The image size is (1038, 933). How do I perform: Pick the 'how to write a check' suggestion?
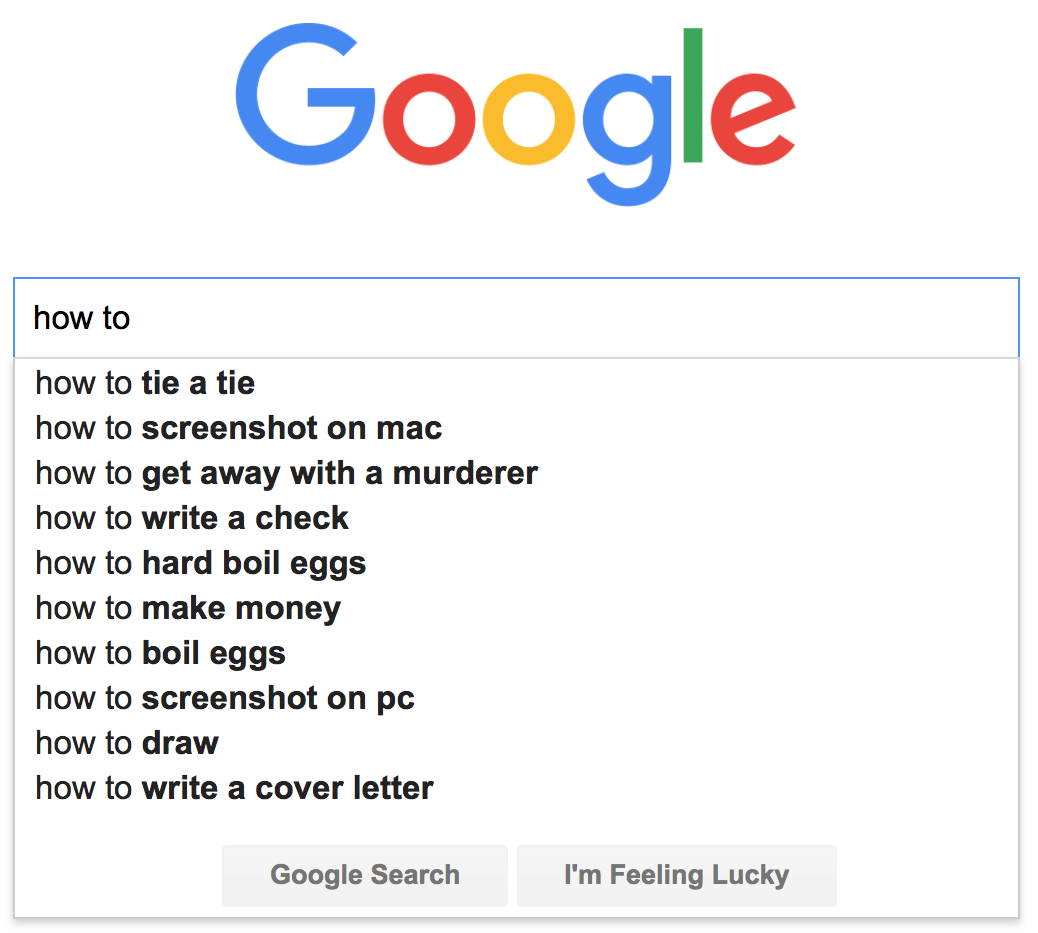click(x=191, y=518)
